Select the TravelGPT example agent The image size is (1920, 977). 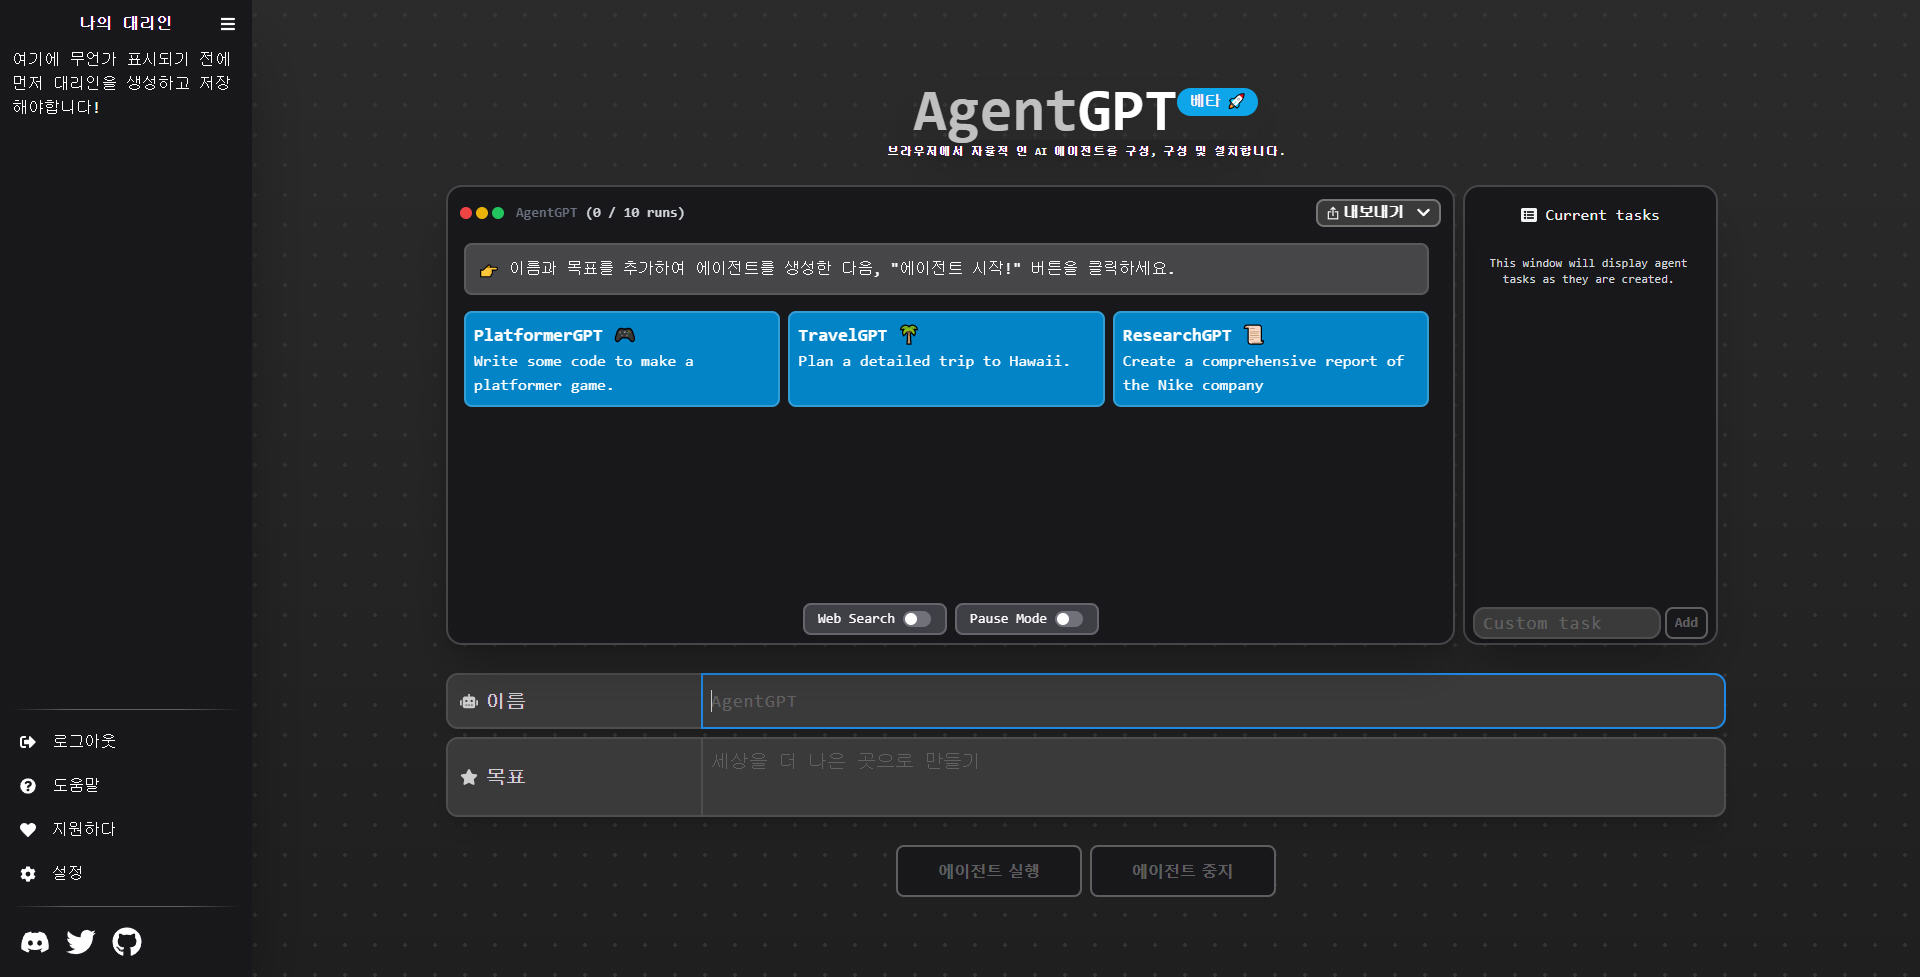tap(945, 359)
